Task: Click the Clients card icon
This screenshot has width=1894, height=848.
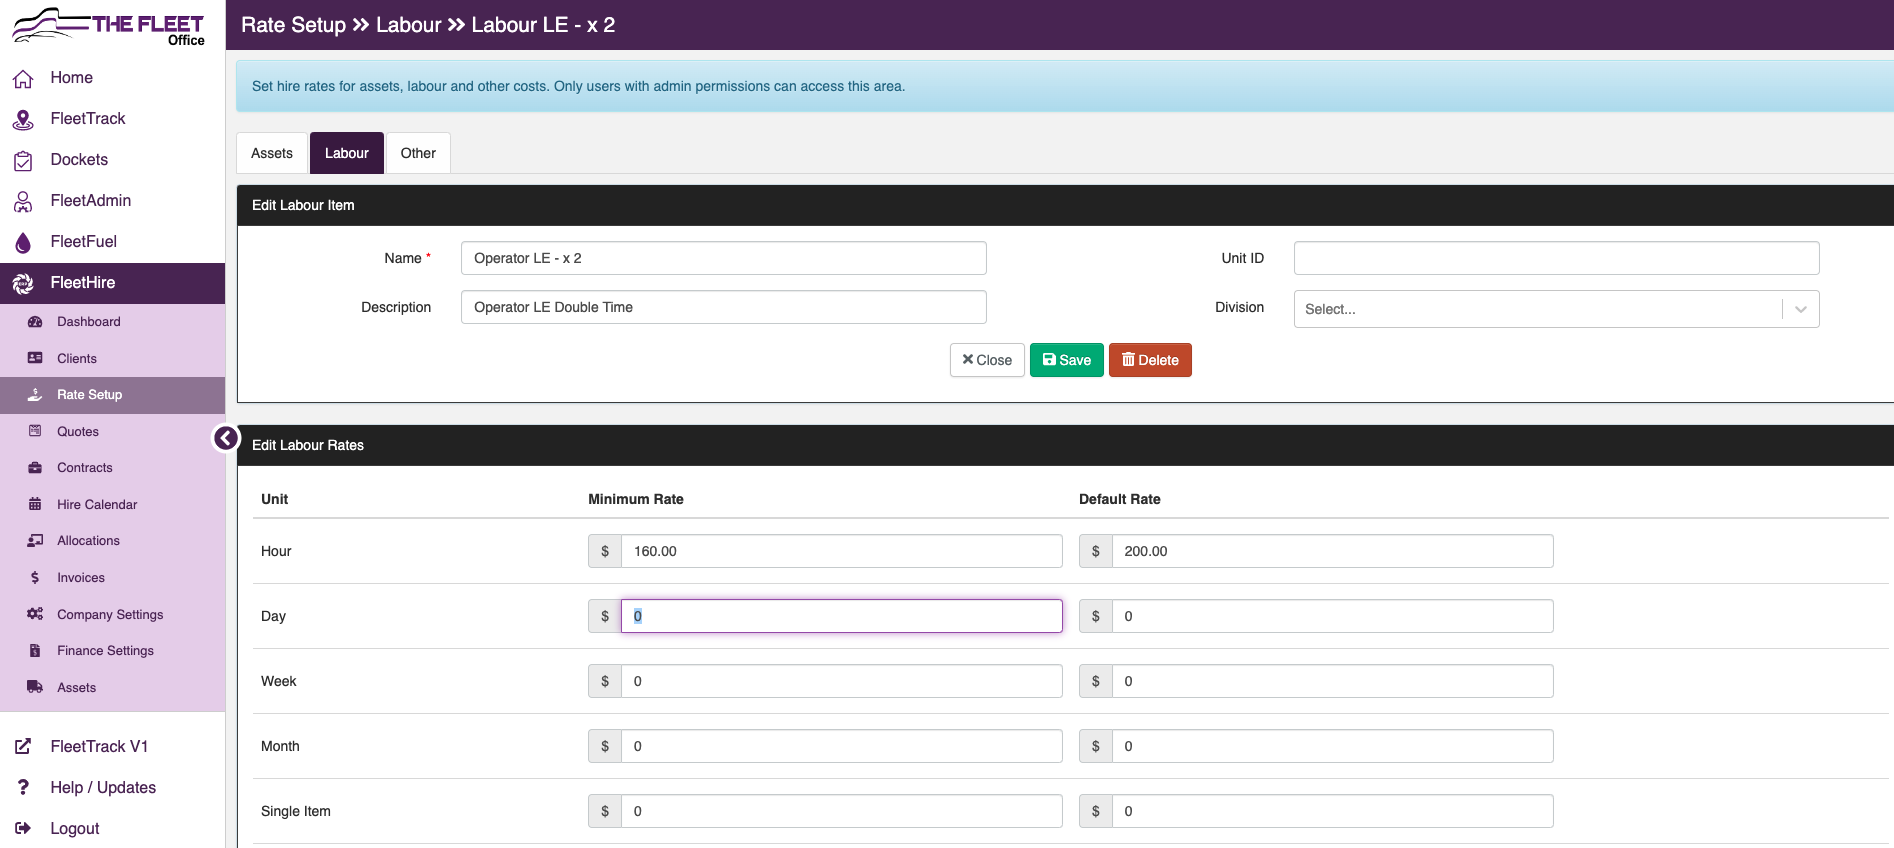Action: coord(35,358)
